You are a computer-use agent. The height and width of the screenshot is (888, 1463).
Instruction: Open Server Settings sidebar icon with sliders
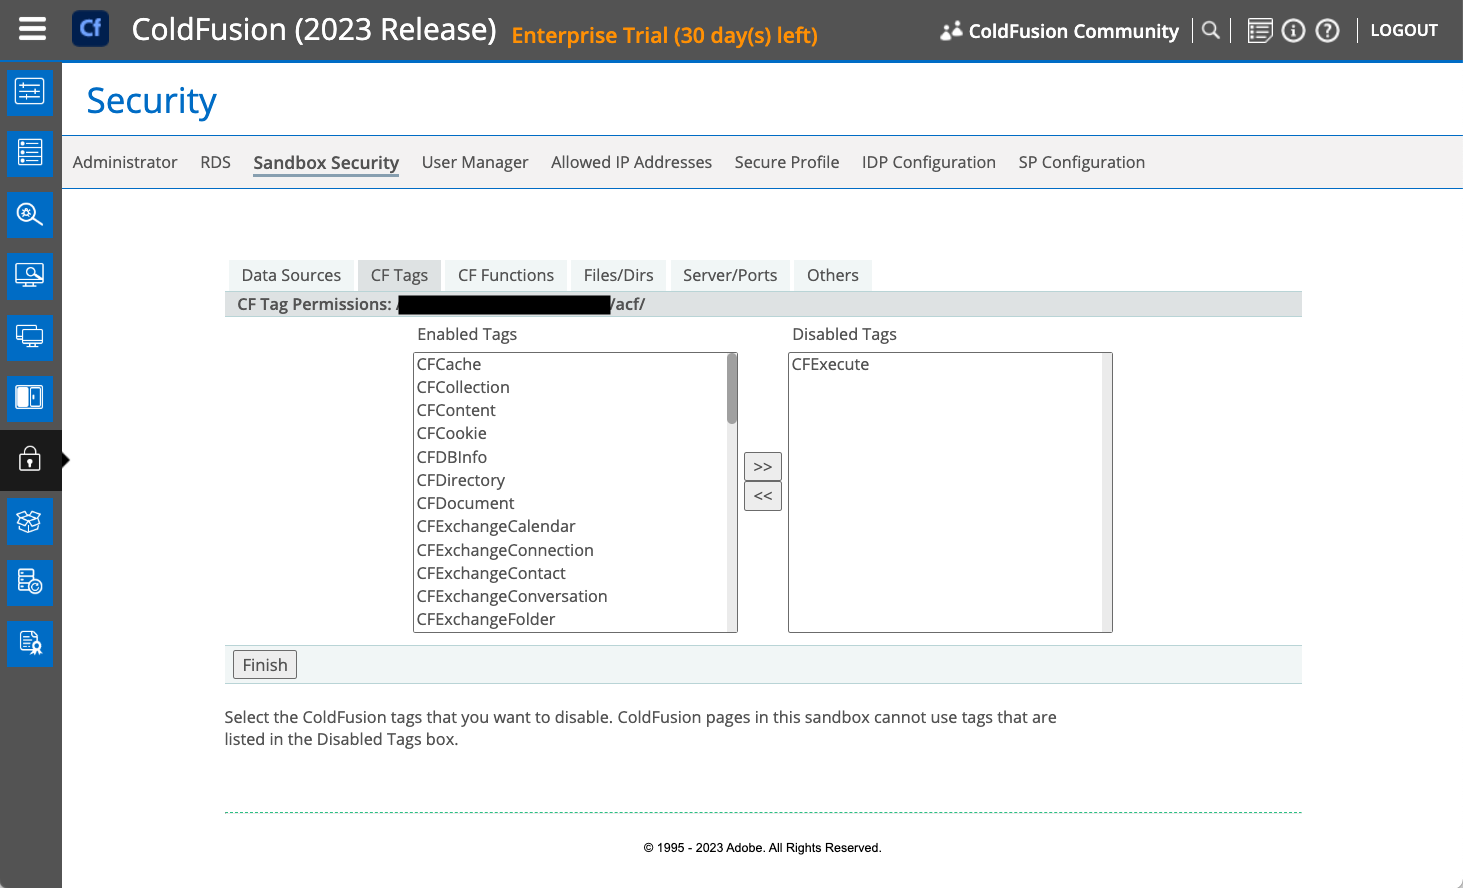(x=30, y=92)
